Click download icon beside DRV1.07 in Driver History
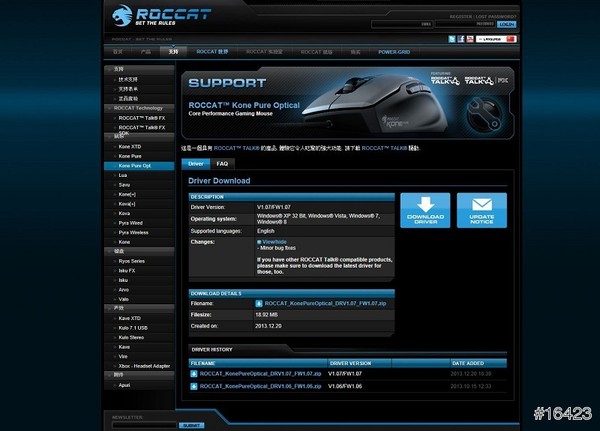Screen dimensions: 600x431 [194, 373]
